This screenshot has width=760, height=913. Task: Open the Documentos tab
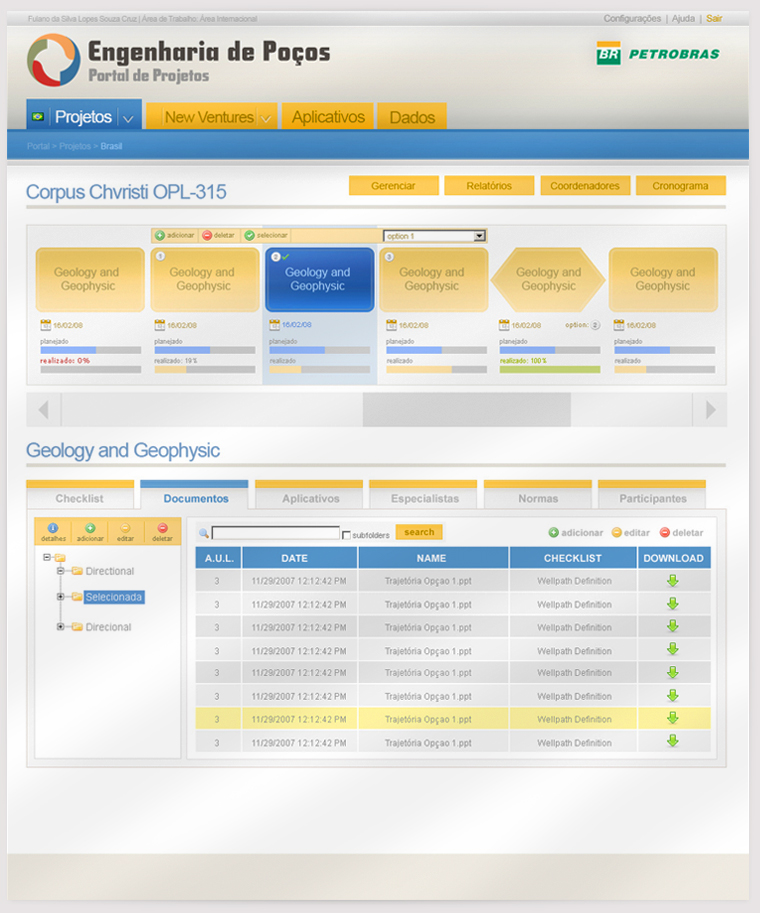tap(195, 495)
